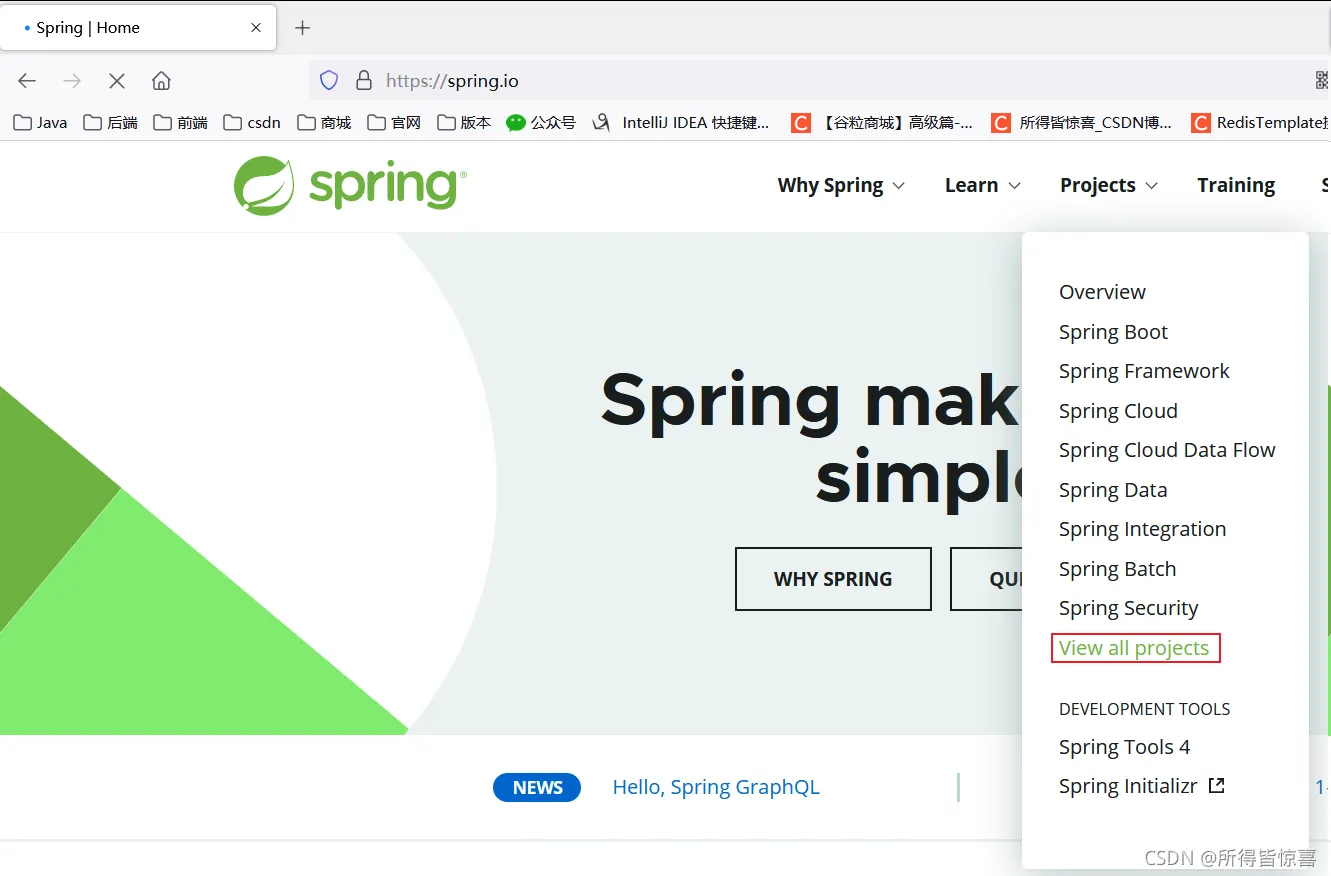Choose Spring Cloud in Projects menu
1331x876 pixels.
(x=1118, y=411)
